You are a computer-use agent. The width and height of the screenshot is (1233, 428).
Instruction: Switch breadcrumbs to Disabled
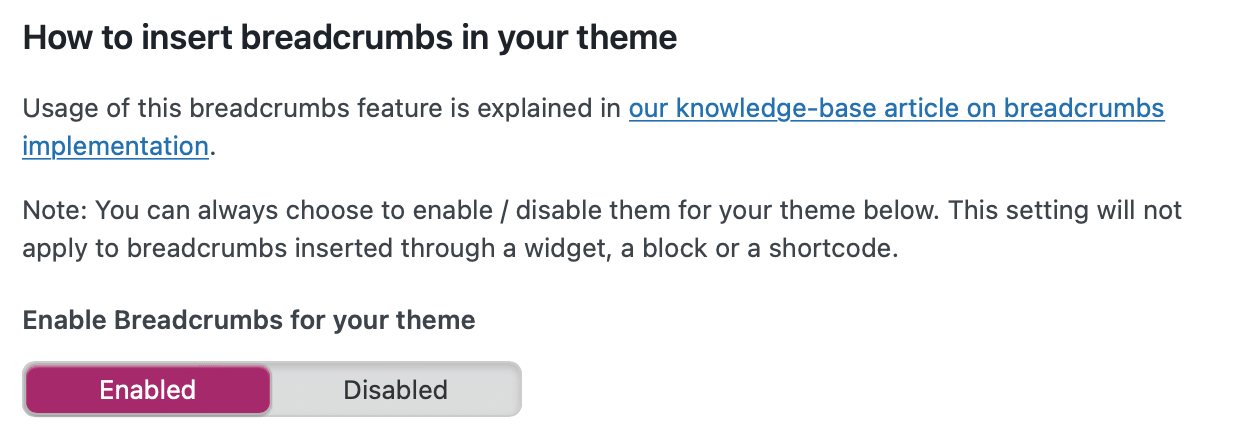point(395,390)
